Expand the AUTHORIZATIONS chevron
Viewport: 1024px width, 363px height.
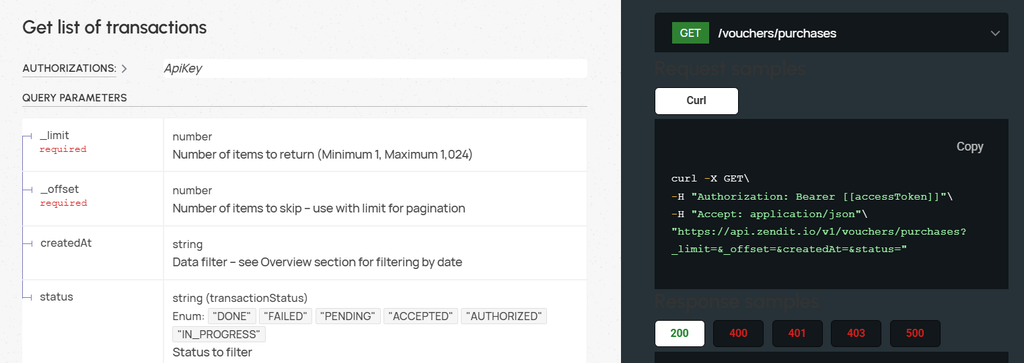[x=124, y=68]
